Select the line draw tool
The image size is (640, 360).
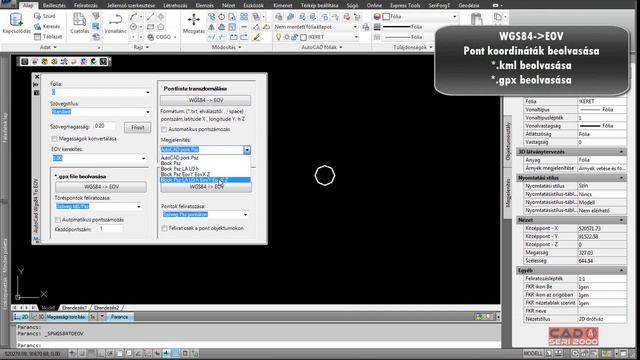click(150, 16)
